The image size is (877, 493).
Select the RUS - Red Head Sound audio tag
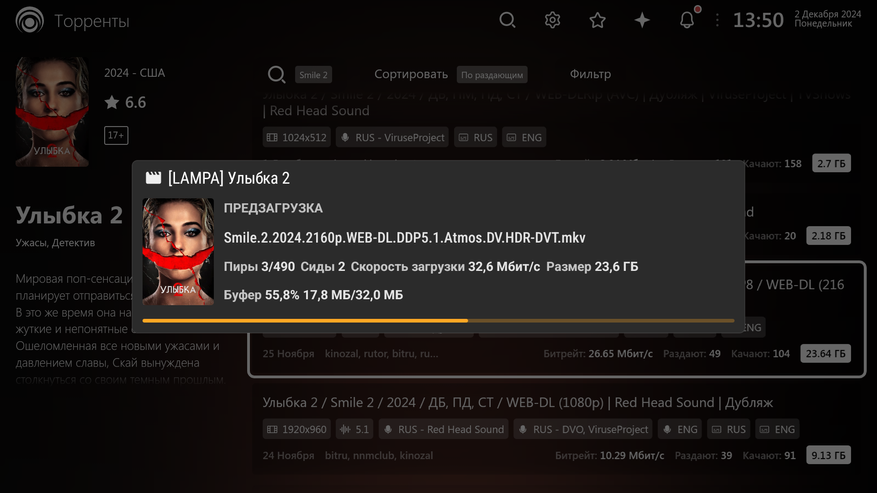(x=443, y=429)
